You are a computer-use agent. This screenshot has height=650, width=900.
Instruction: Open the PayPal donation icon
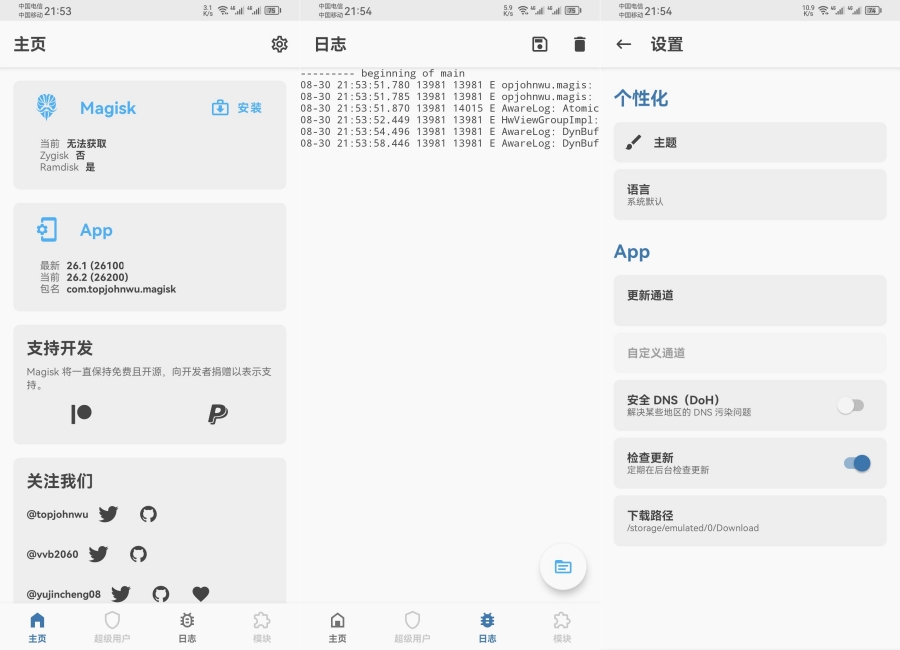point(218,413)
